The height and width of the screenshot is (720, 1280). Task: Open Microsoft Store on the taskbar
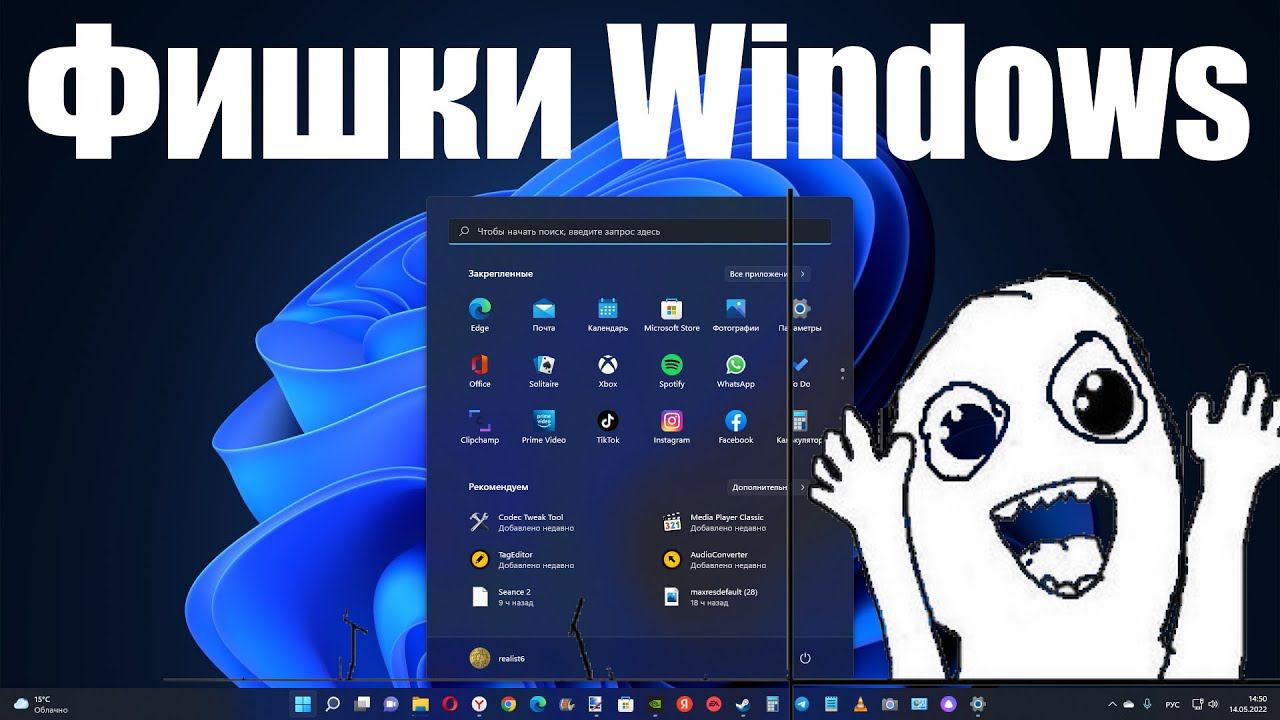coord(626,703)
